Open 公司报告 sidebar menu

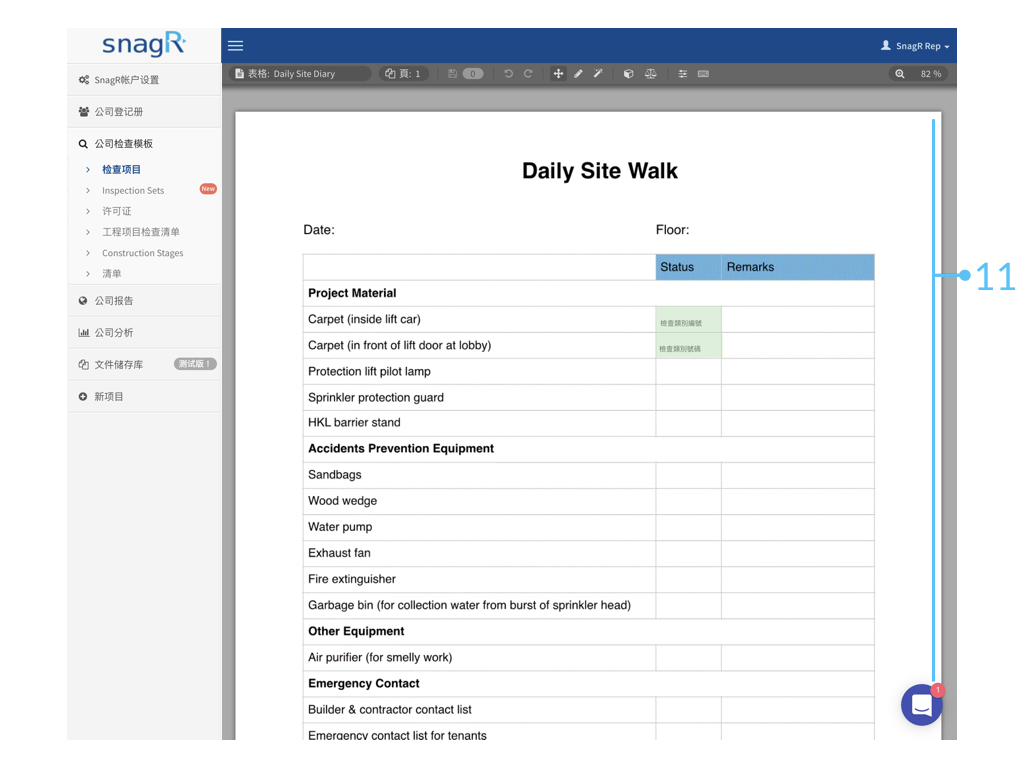click(x=144, y=300)
